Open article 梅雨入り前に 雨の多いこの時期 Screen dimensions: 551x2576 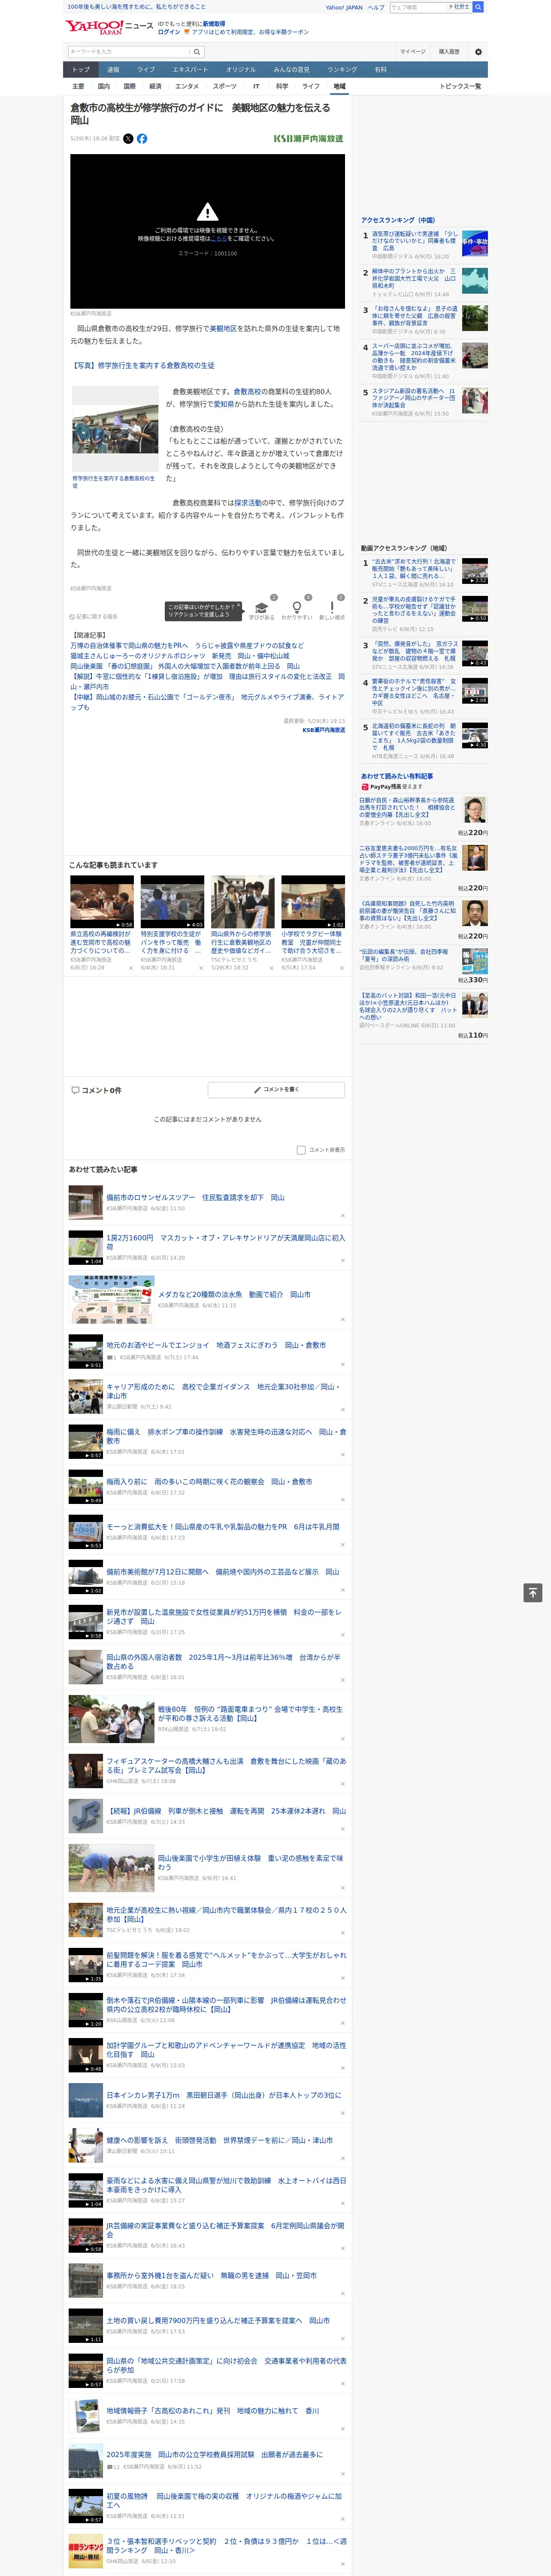pos(209,1482)
